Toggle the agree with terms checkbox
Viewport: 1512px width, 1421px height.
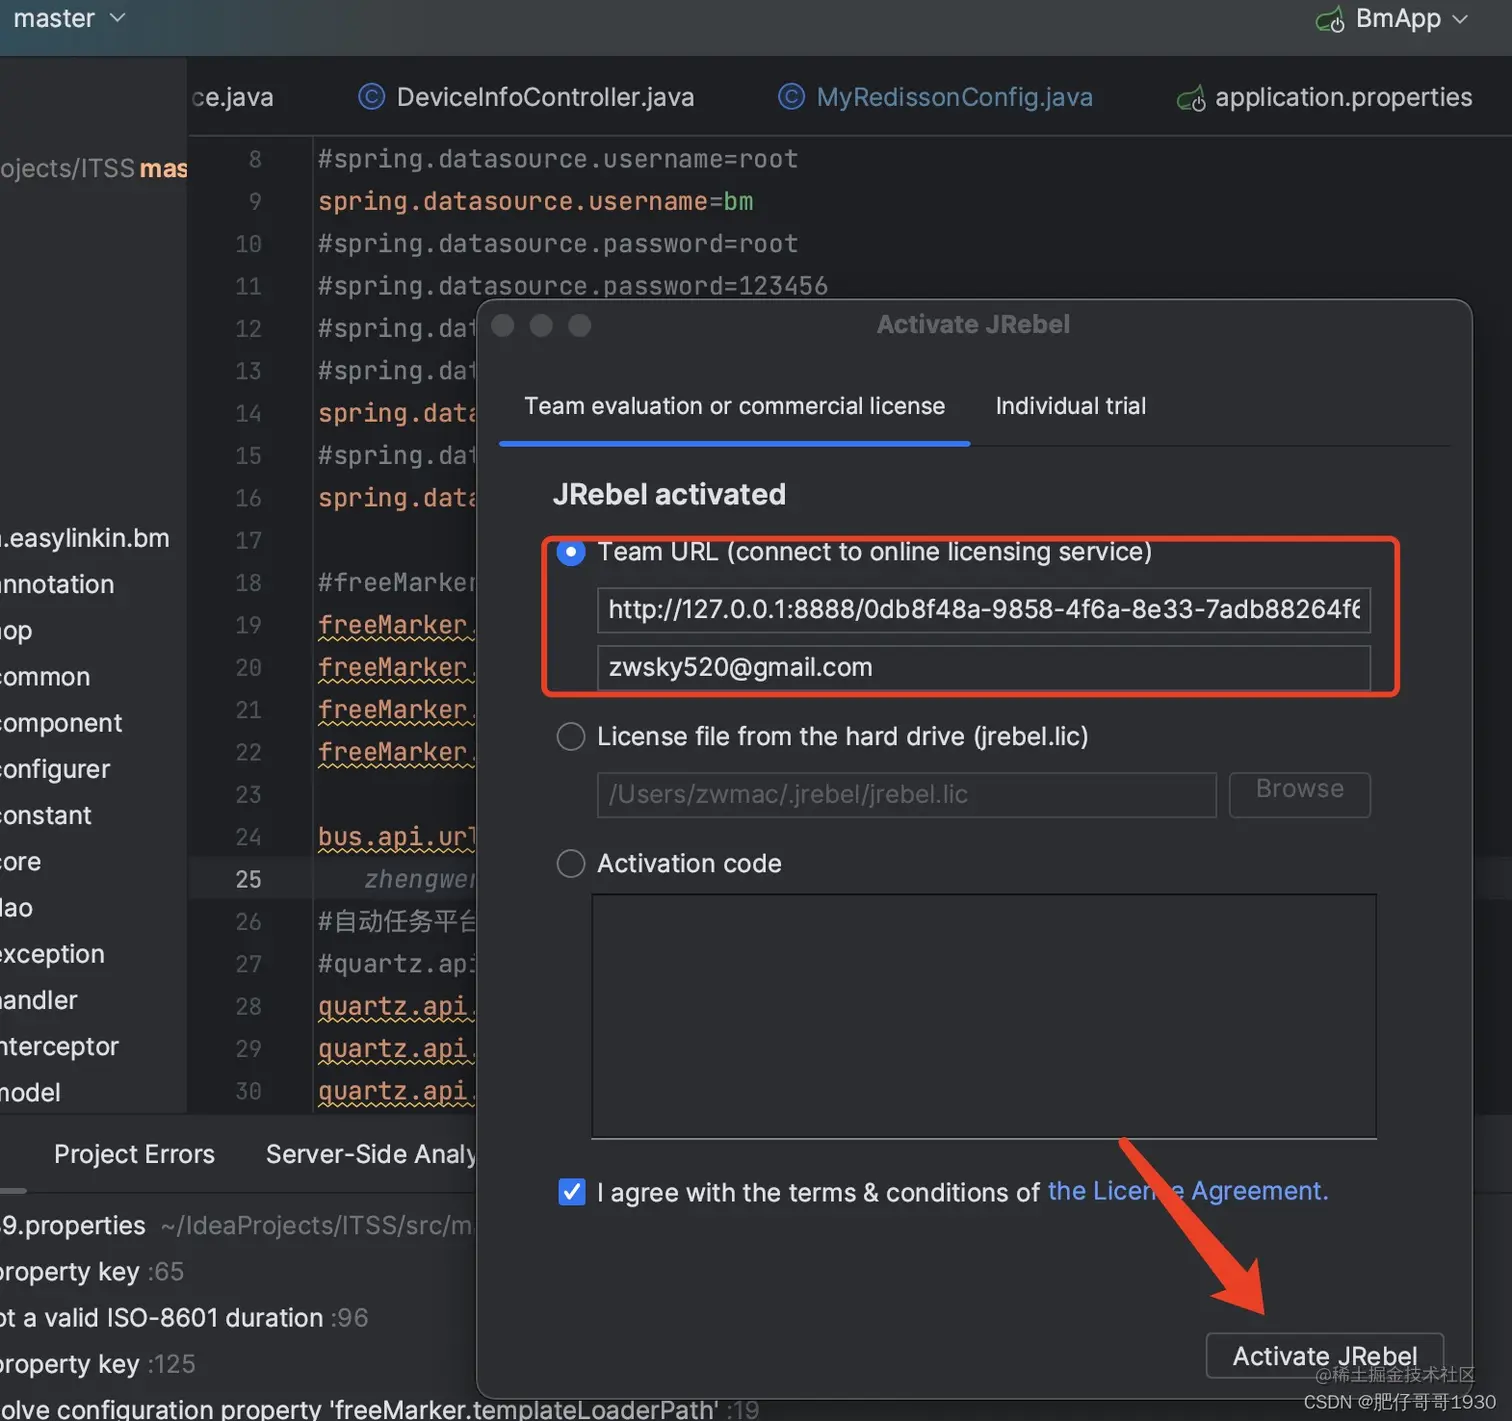[572, 1192]
